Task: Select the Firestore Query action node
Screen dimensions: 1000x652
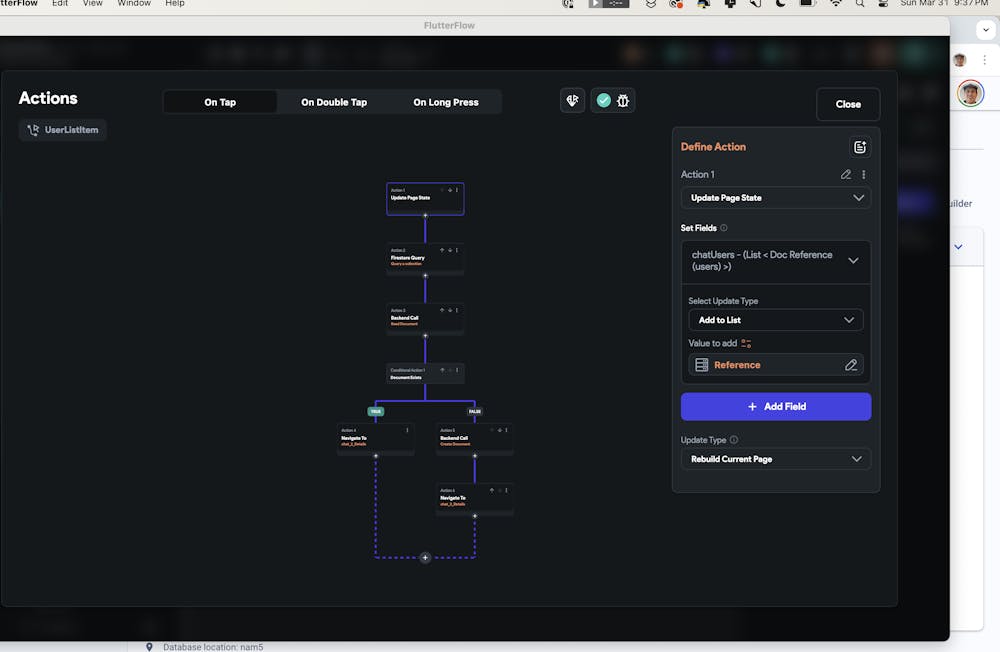Action: tap(425, 258)
